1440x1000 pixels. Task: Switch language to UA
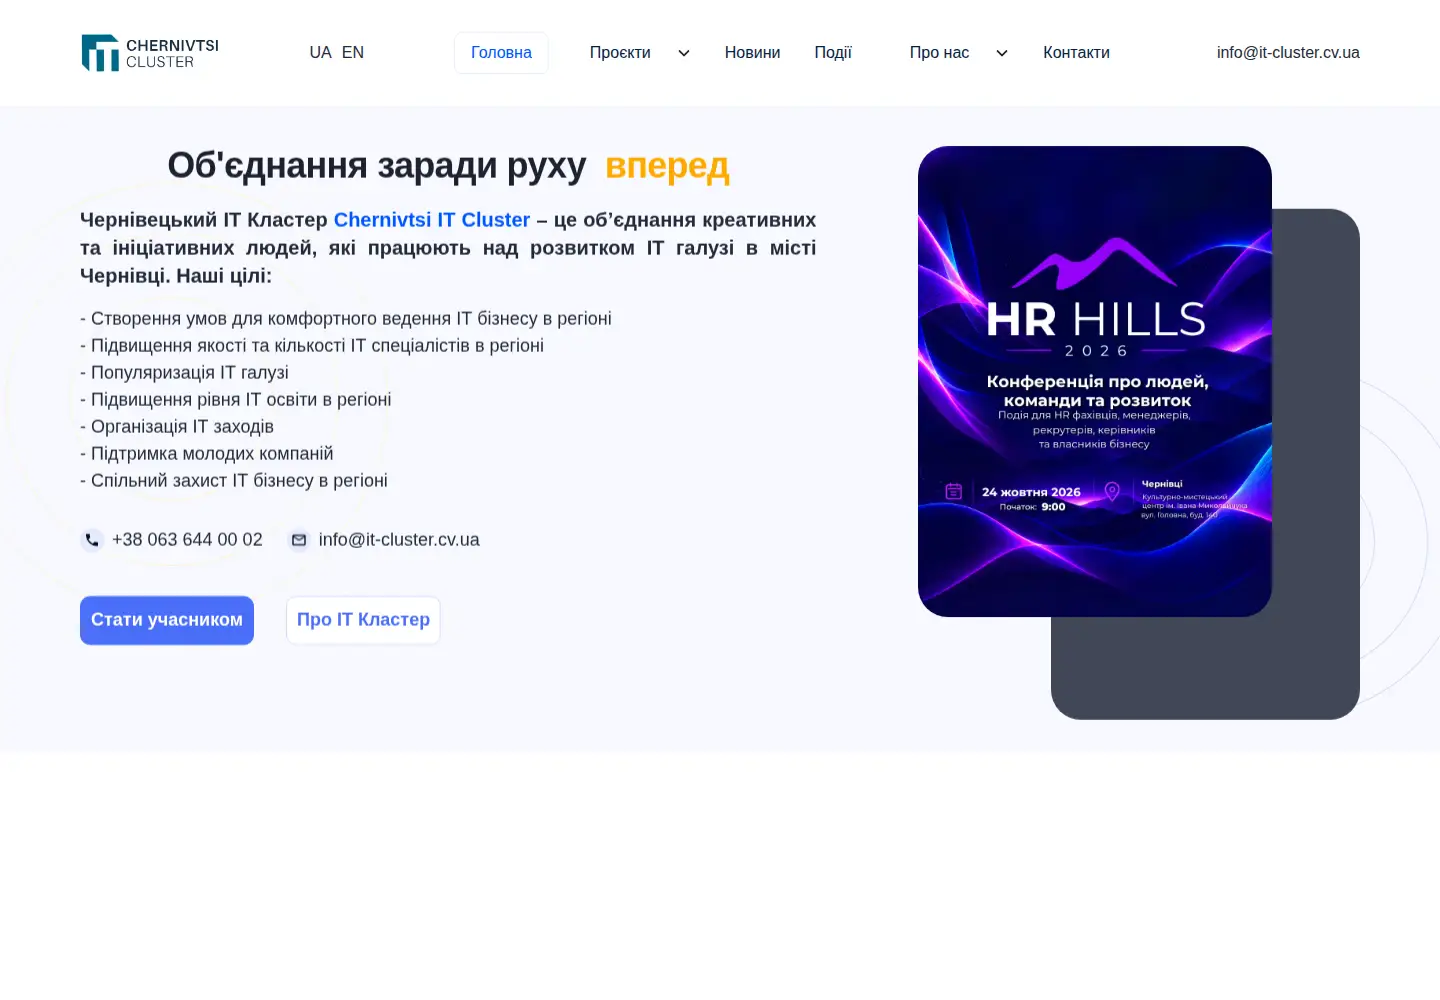click(320, 53)
